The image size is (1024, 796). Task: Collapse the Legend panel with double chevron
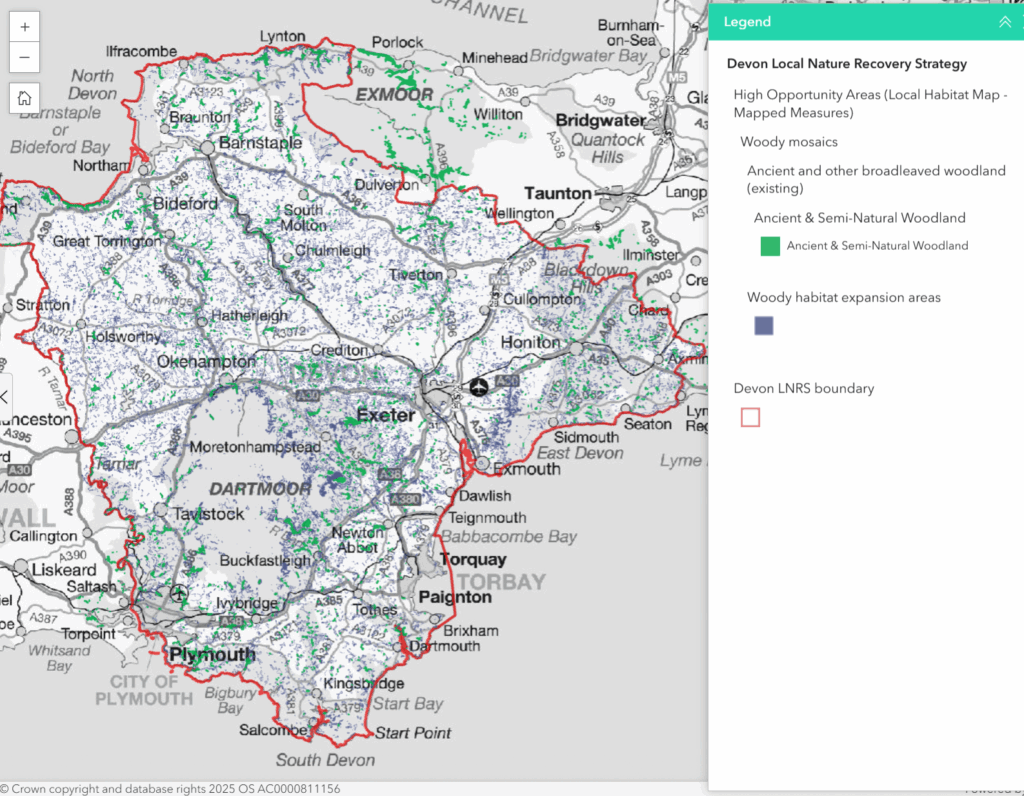1004,22
